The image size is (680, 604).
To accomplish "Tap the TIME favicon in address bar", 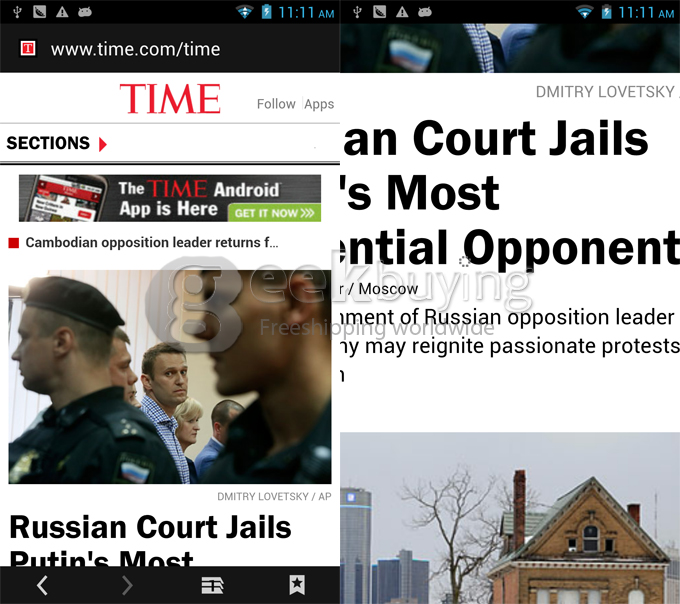I will tap(28, 48).
